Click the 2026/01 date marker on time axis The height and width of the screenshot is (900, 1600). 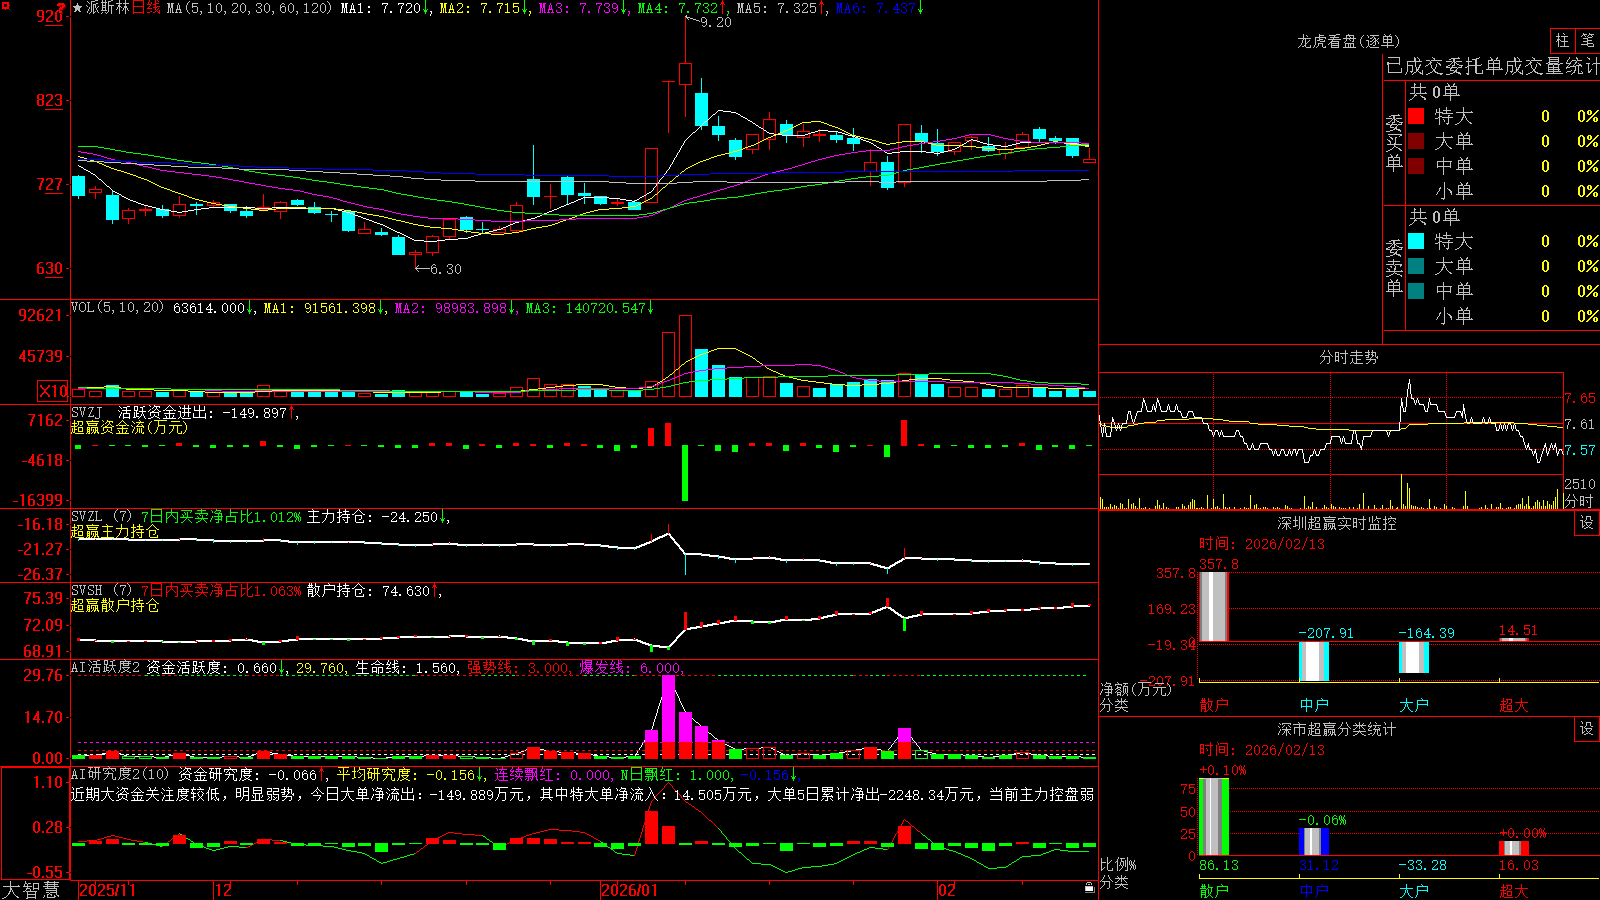click(x=630, y=890)
